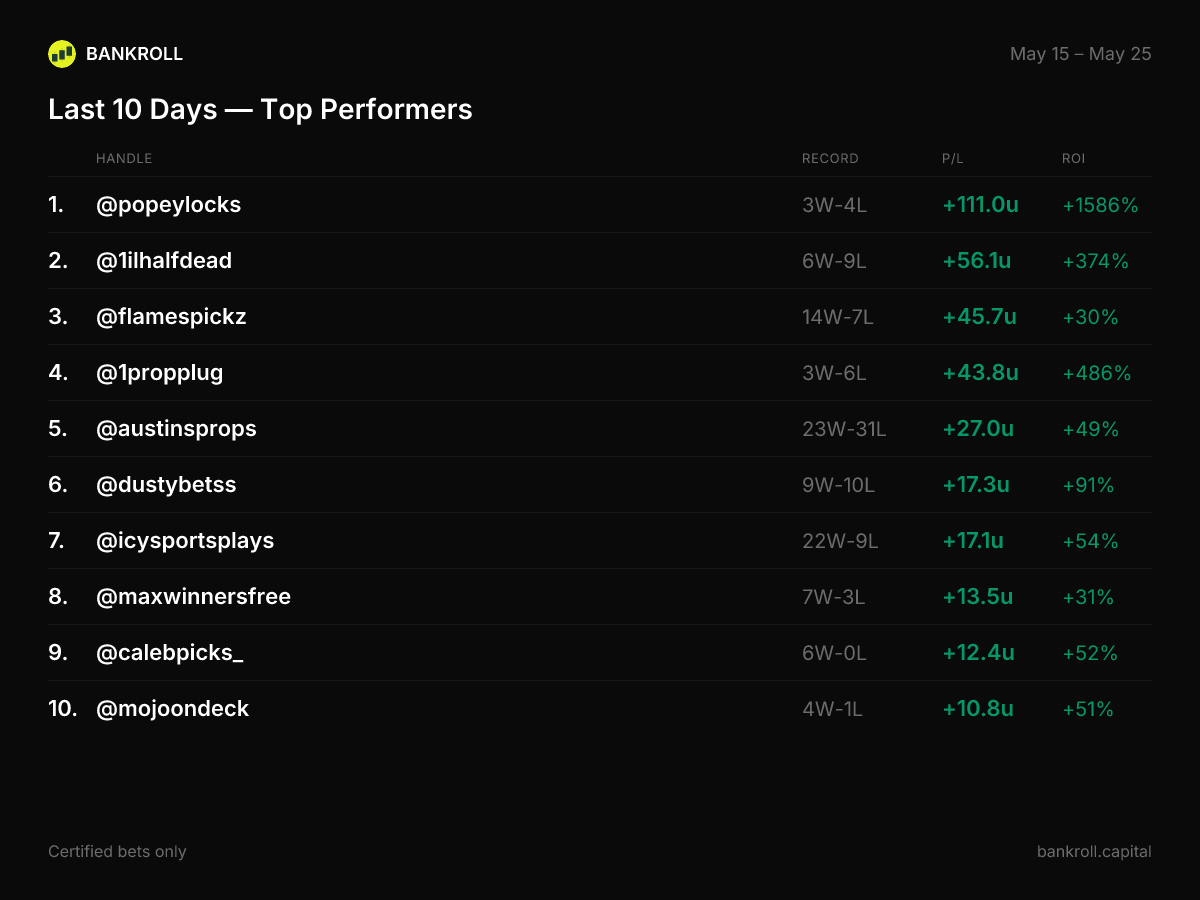
Task: Click the +1586% ROI value
Action: pyautogui.click(x=1100, y=205)
